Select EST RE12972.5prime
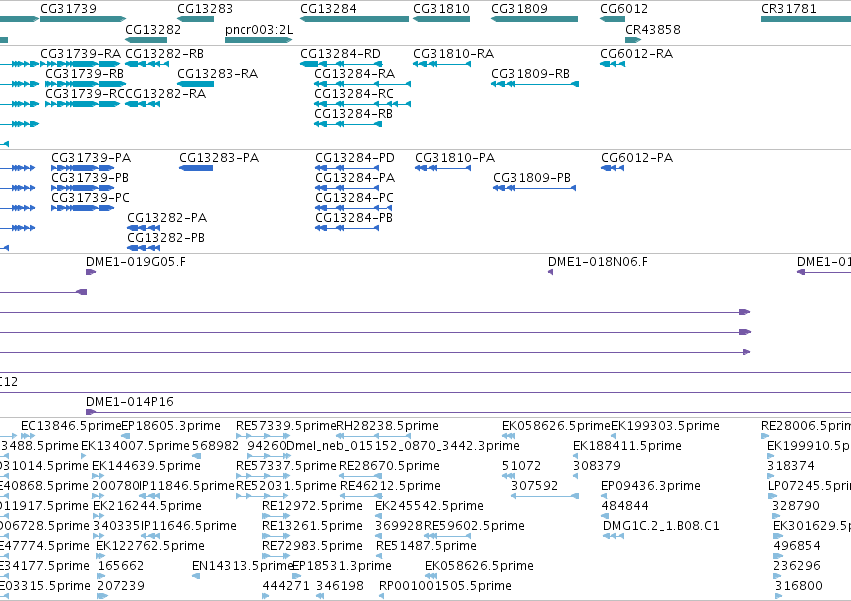This screenshot has height=601, width=851. tap(276, 516)
